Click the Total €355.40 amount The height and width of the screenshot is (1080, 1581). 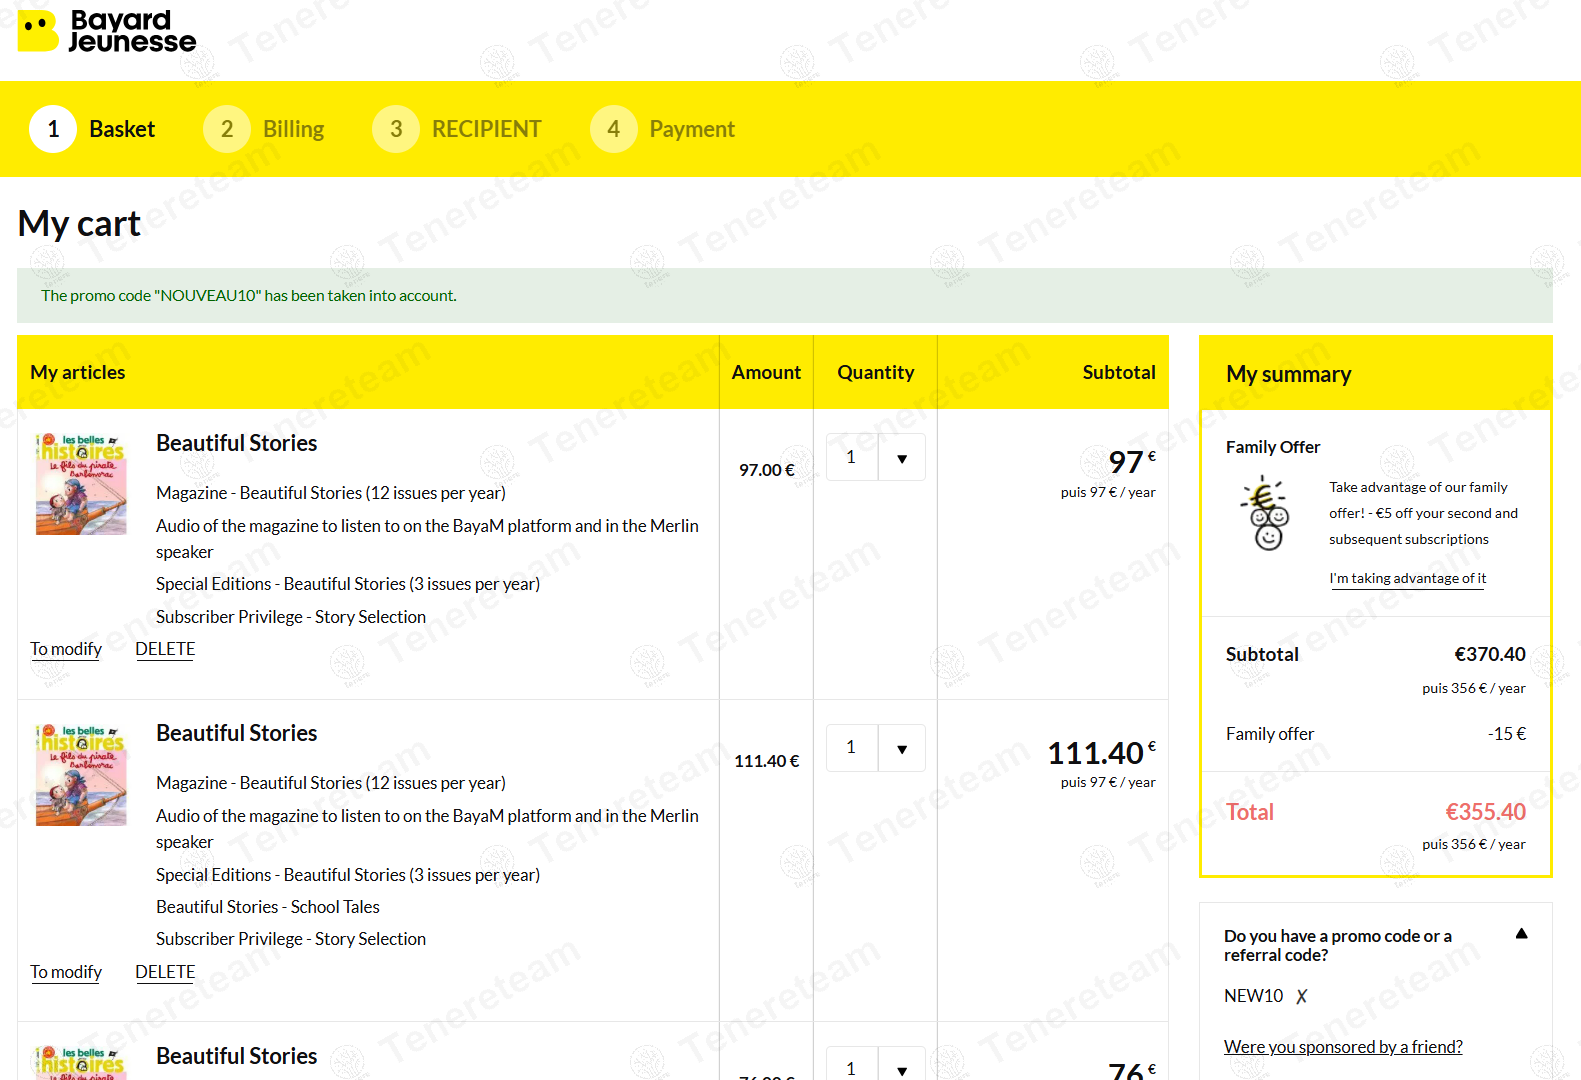pyautogui.click(x=1485, y=812)
